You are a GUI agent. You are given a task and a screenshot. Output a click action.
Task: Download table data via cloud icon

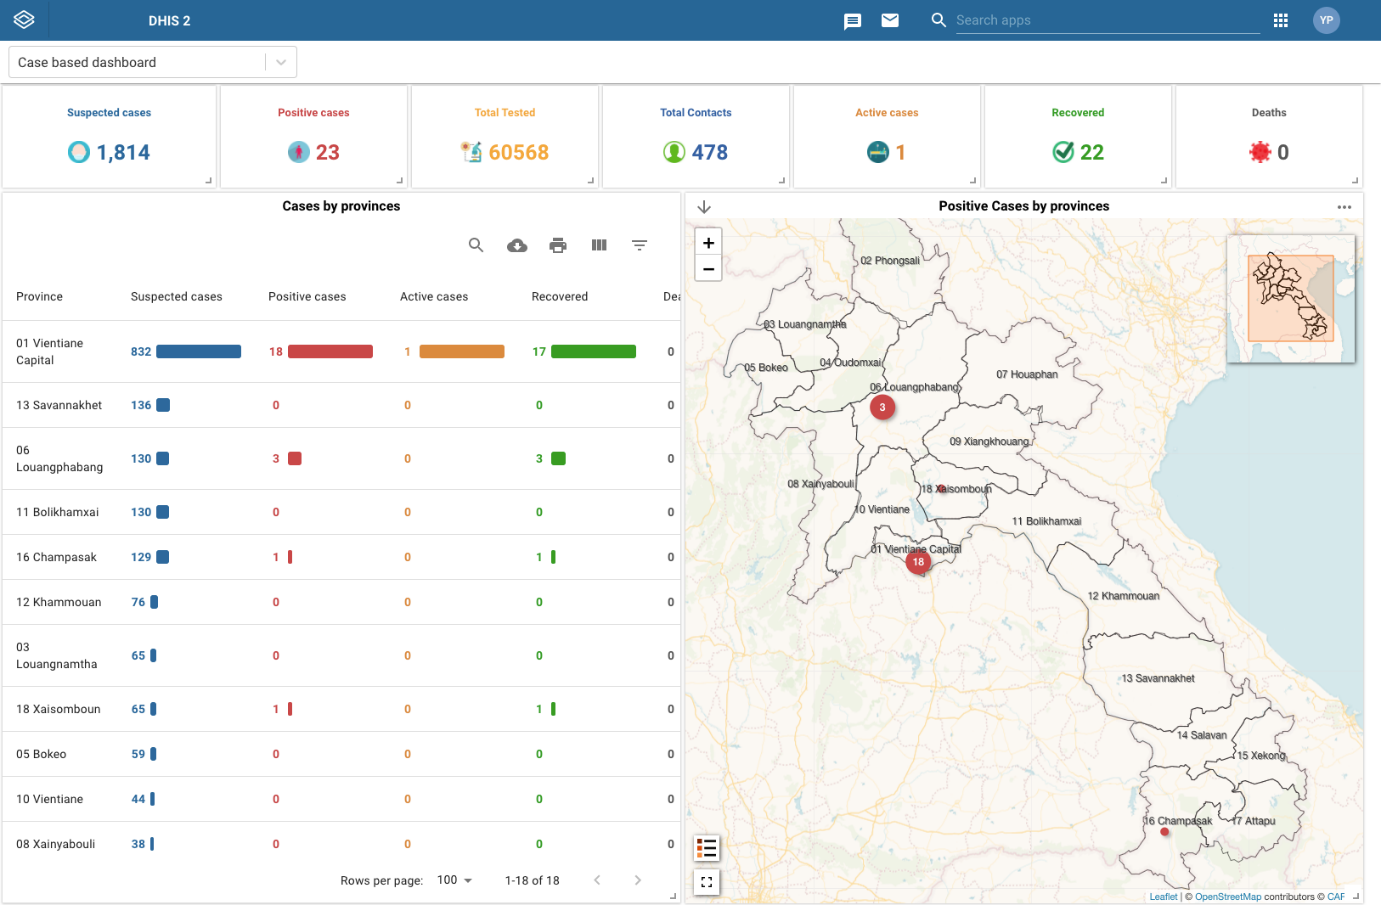517,245
